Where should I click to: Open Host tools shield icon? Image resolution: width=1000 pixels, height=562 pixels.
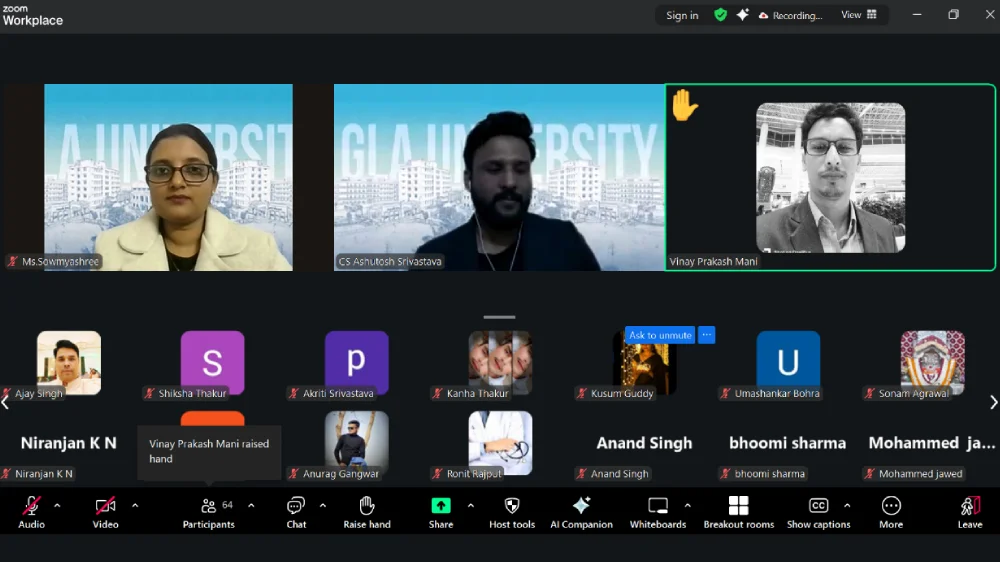512,511
